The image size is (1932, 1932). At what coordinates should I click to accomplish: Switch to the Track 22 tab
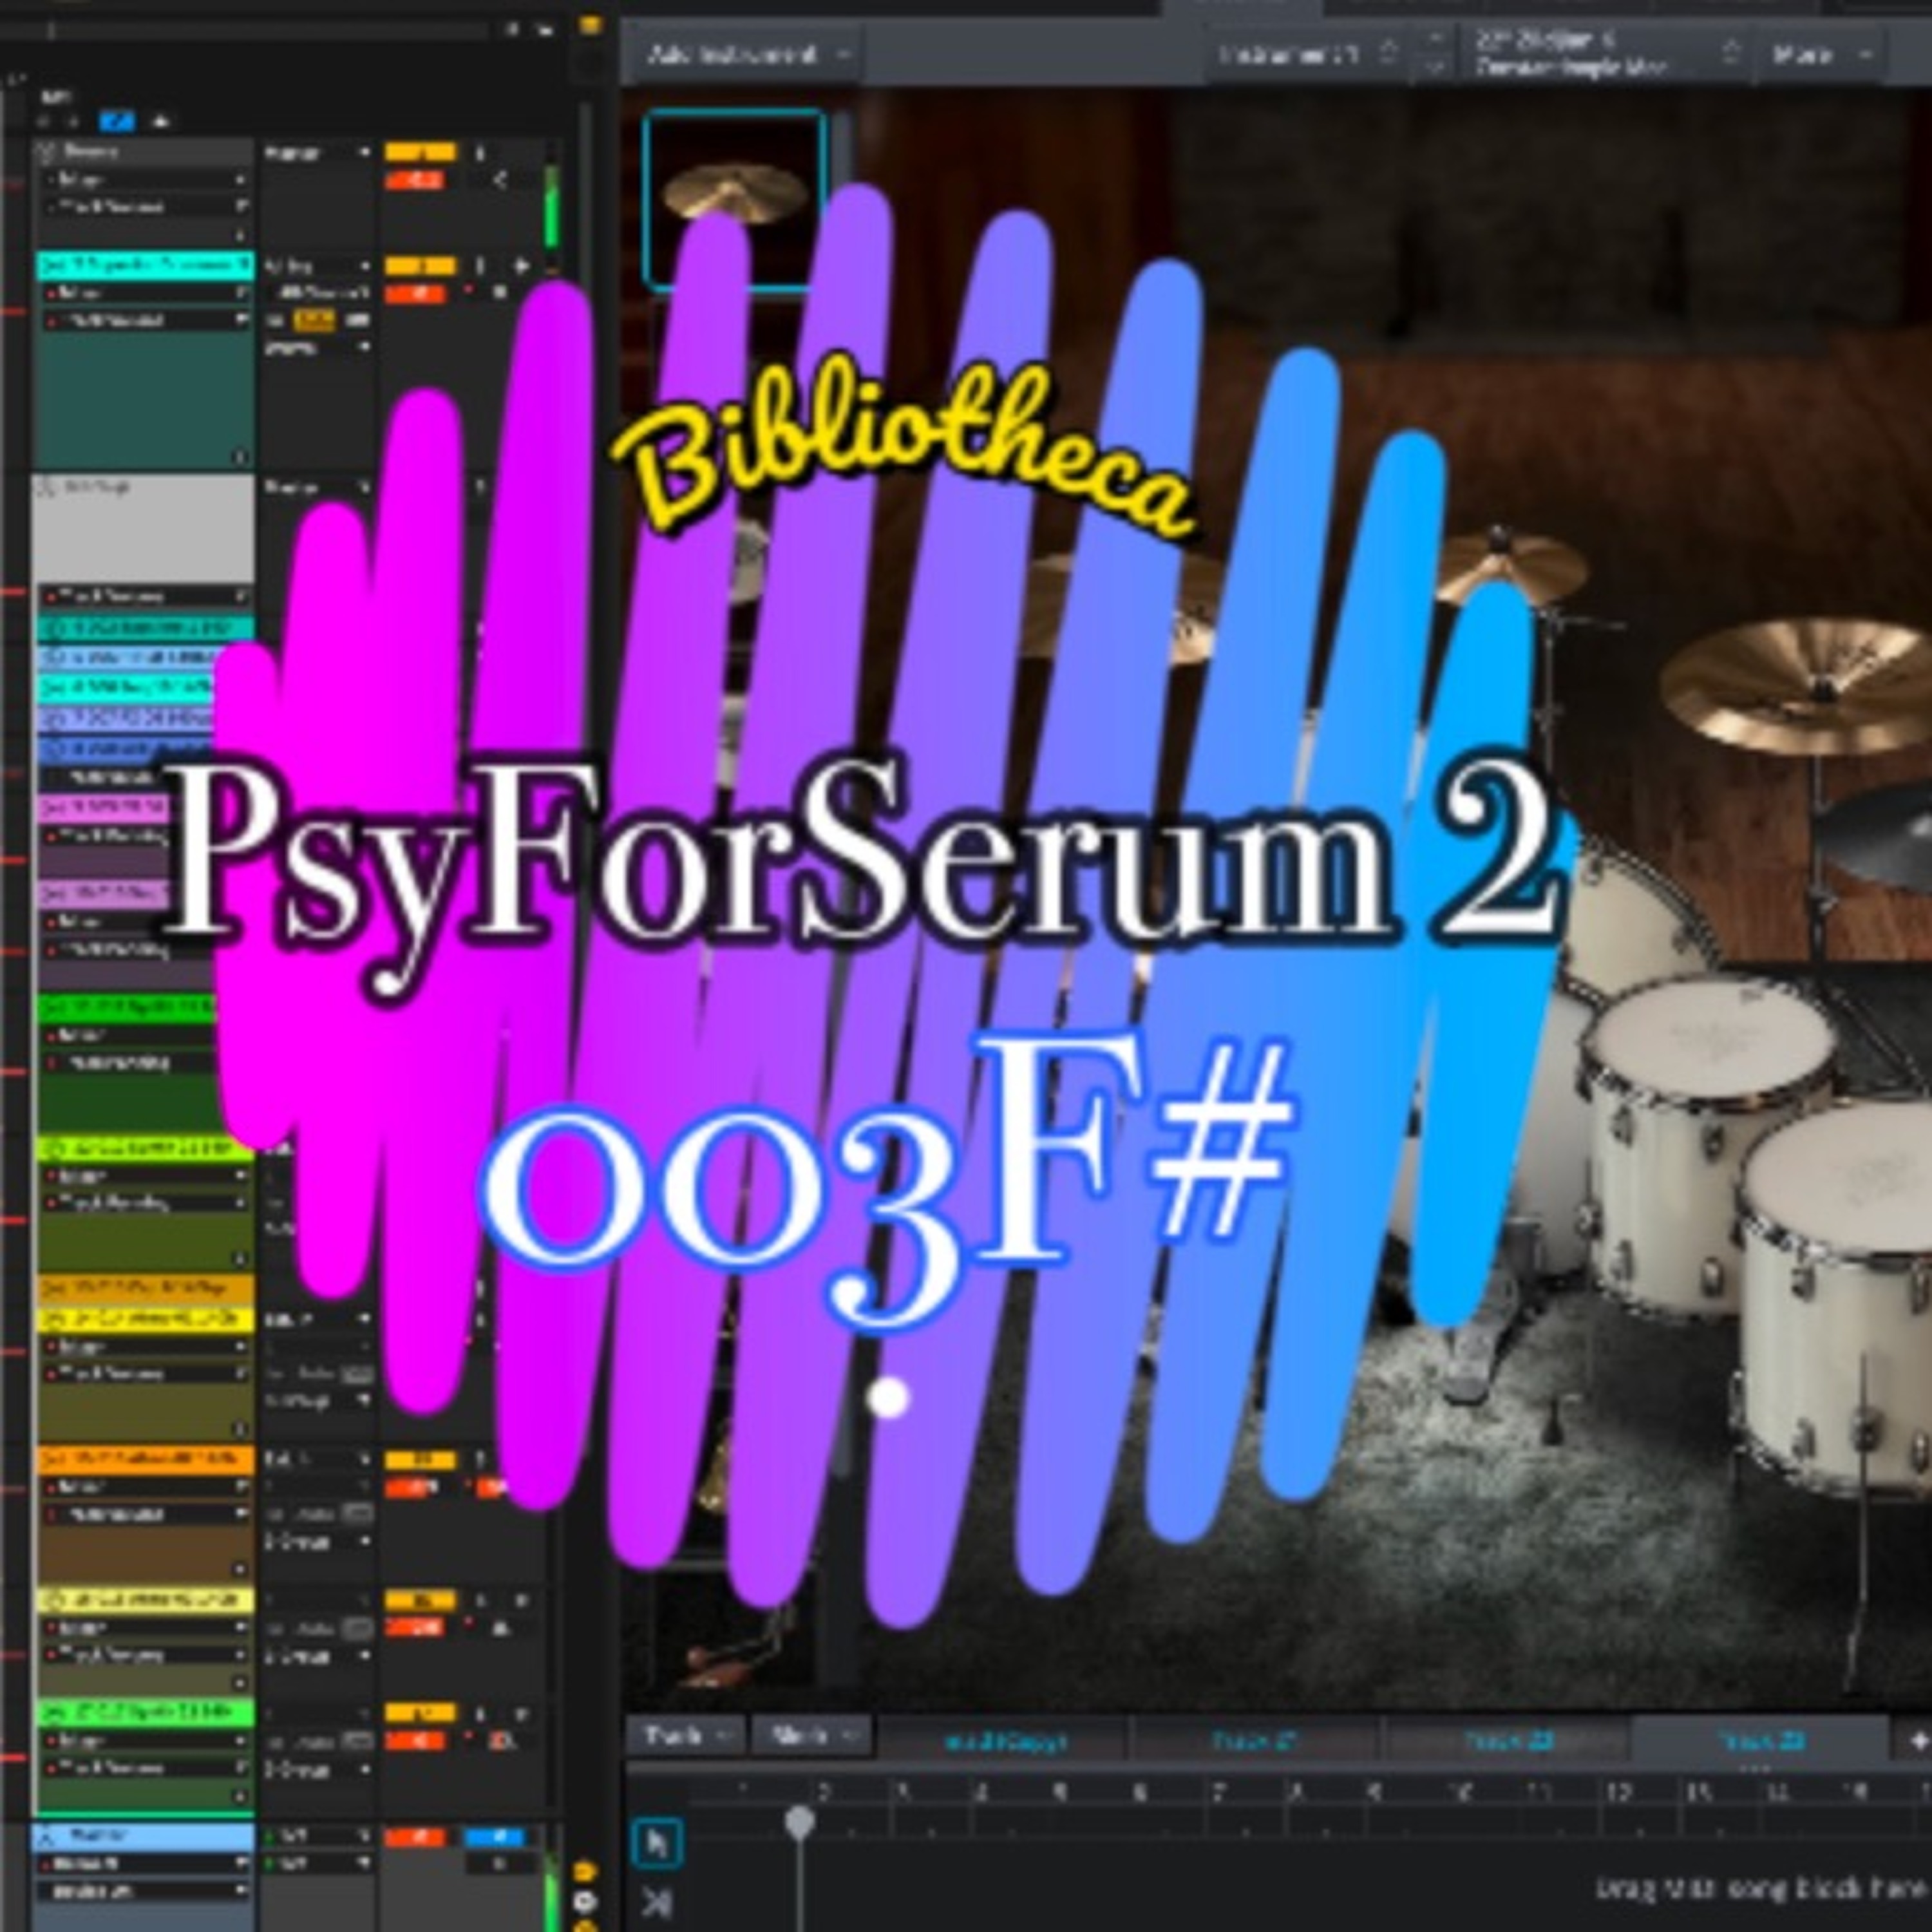click(1508, 1741)
